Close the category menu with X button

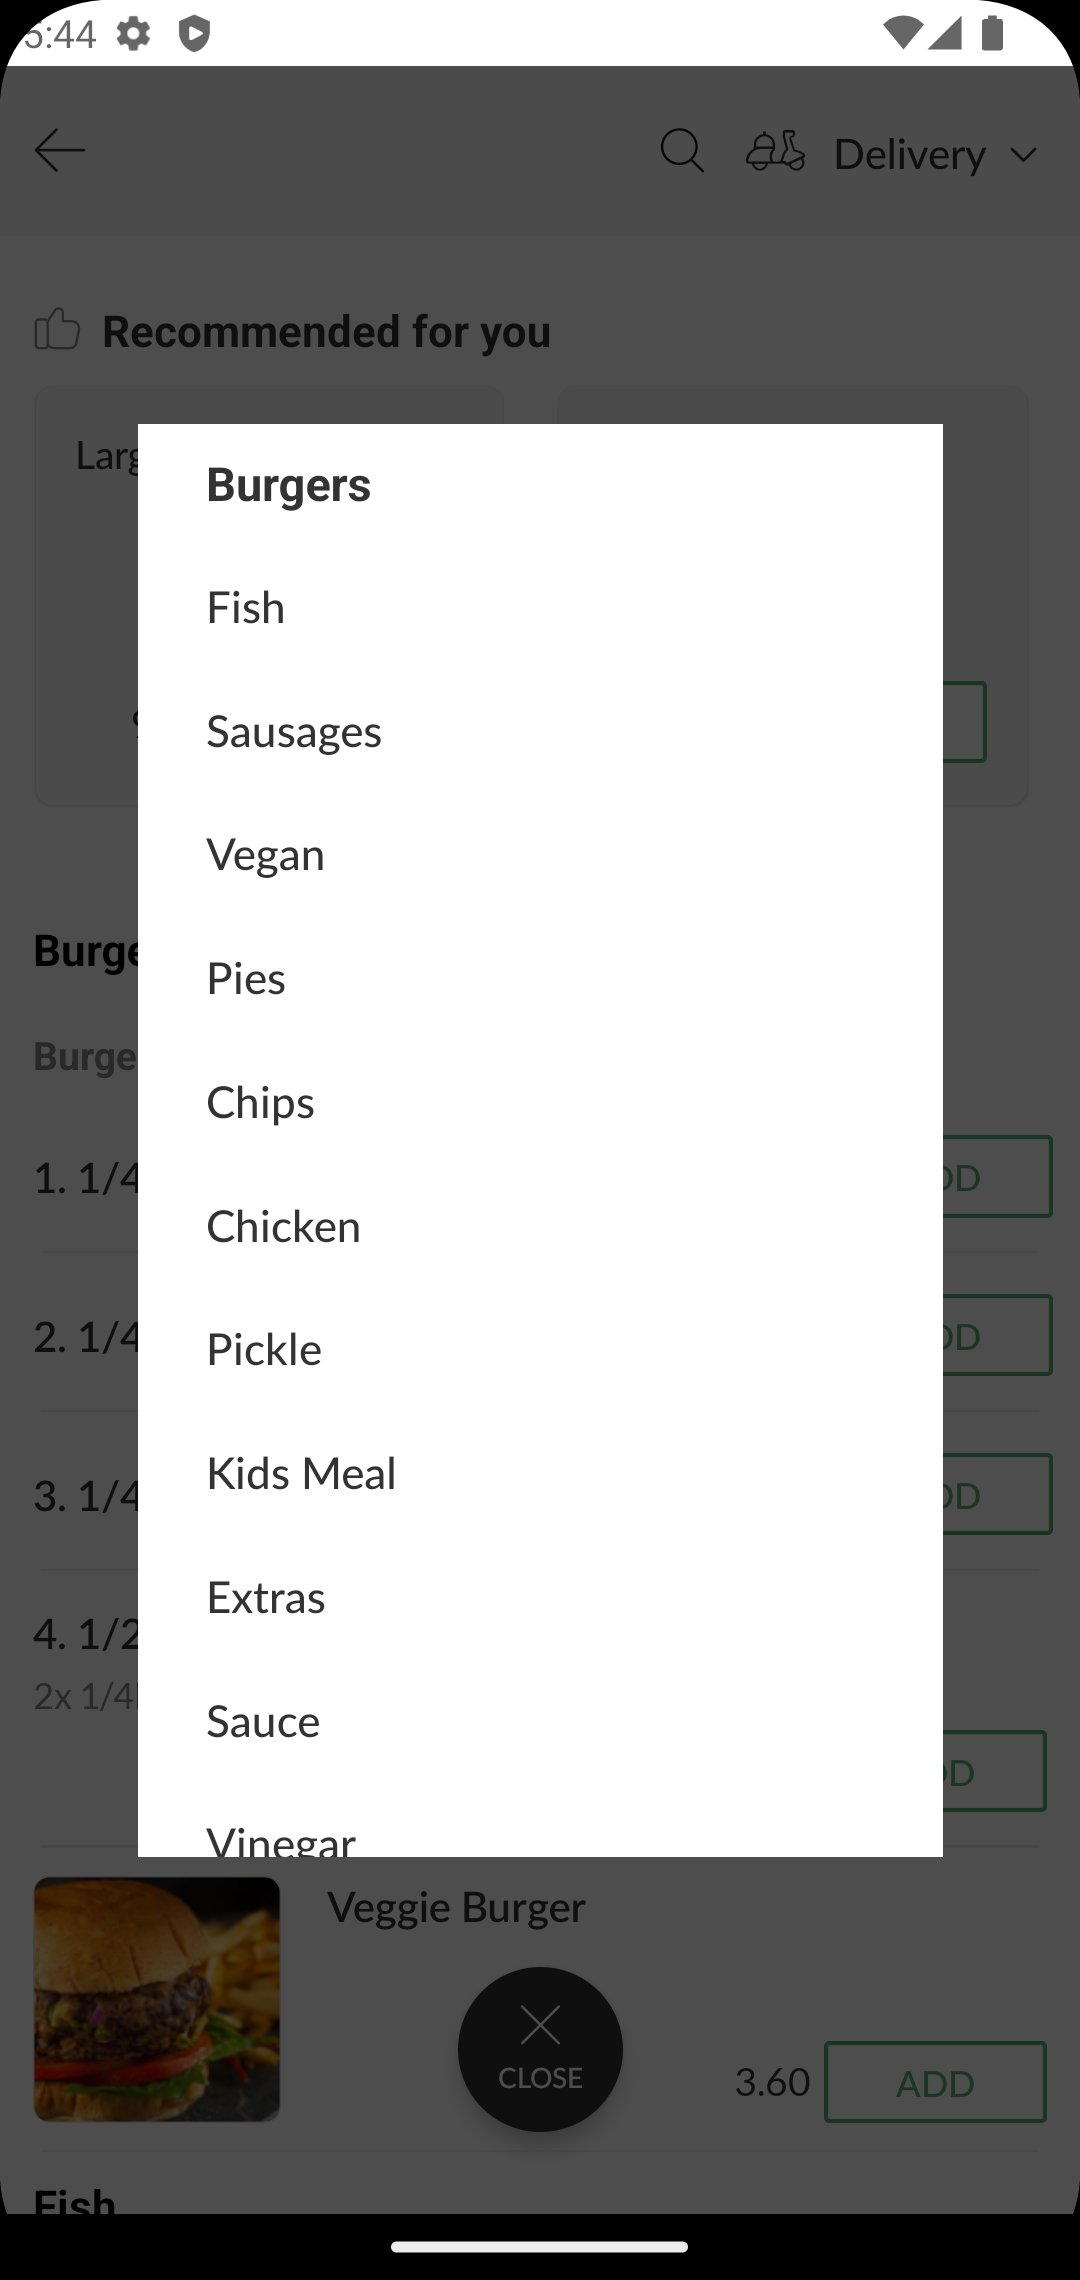[x=540, y=2049]
